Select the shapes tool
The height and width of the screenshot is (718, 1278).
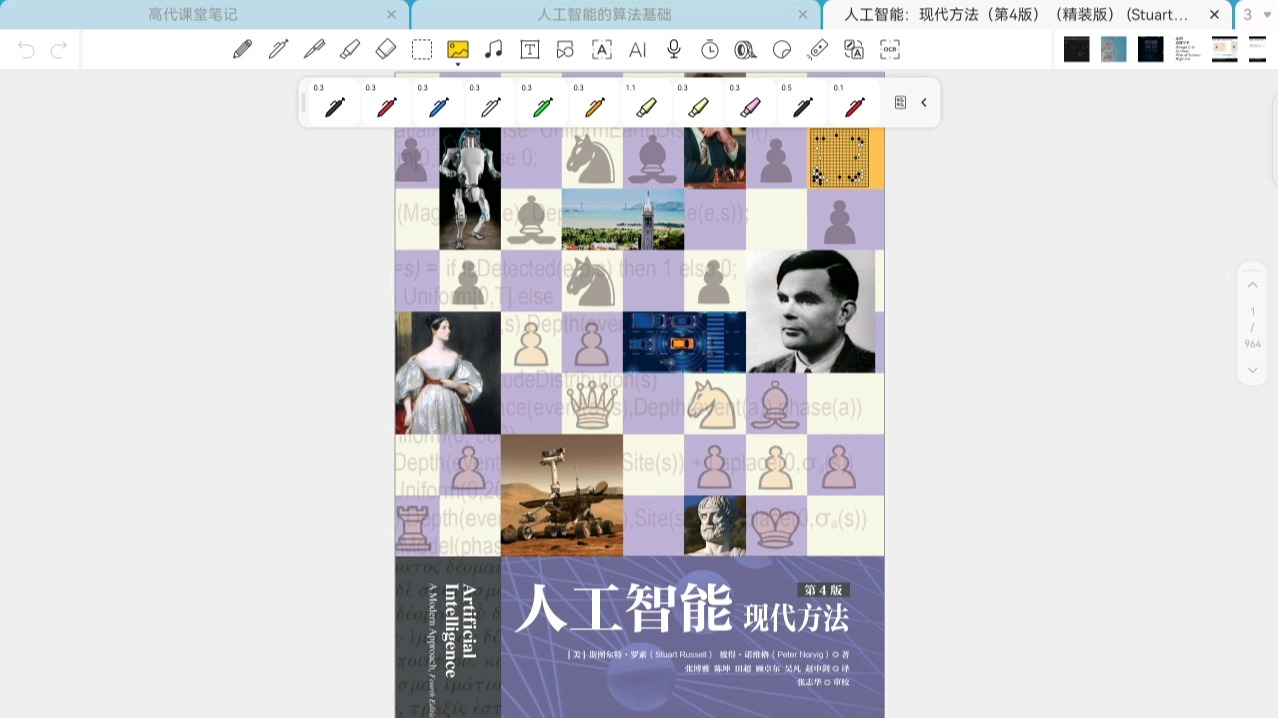pyautogui.click(x=566, y=49)
